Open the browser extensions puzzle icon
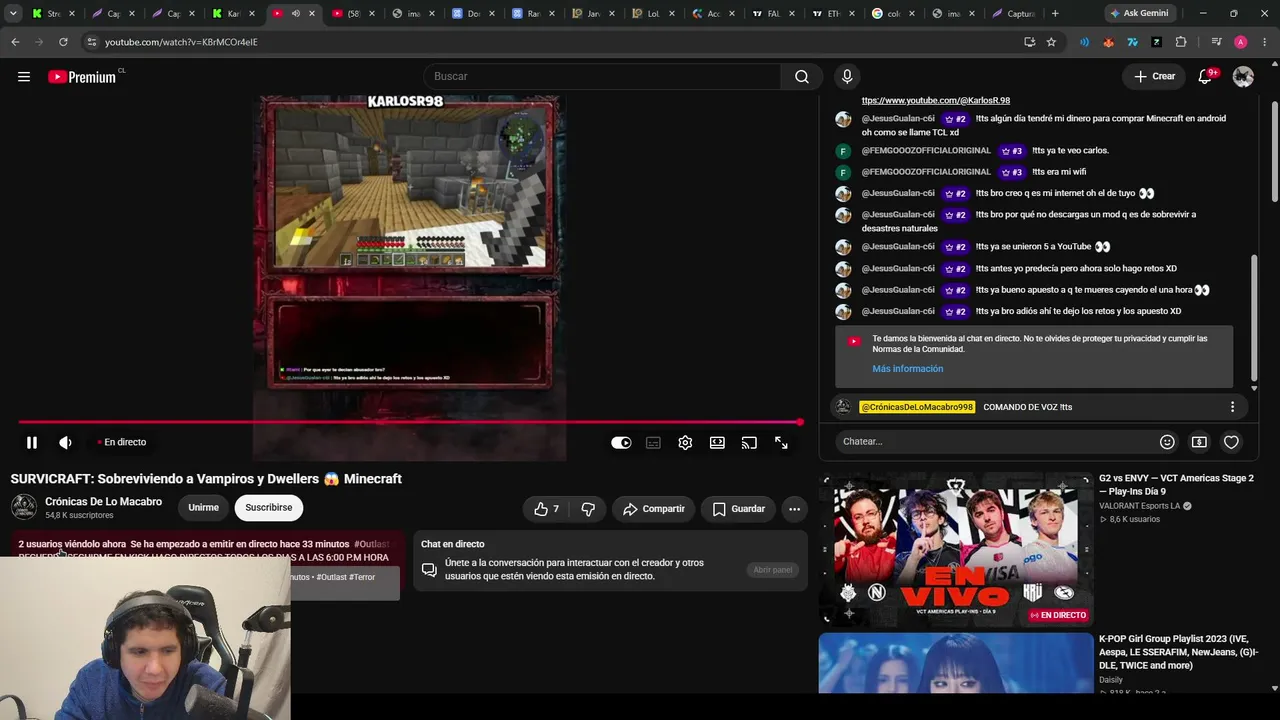 click(x=1181, y=42)
